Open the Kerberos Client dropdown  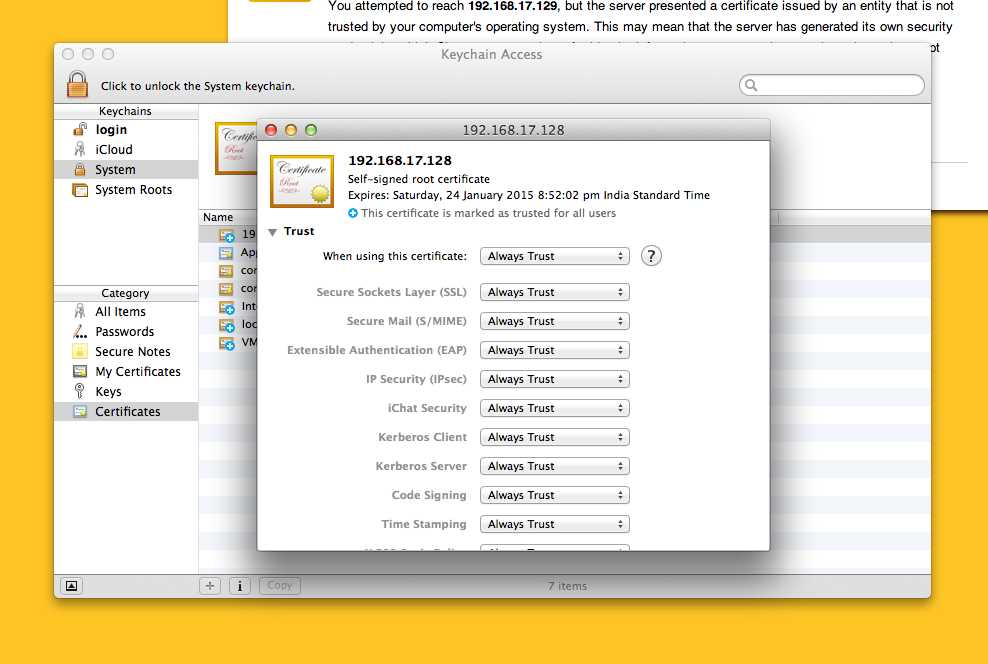(554, 437)
